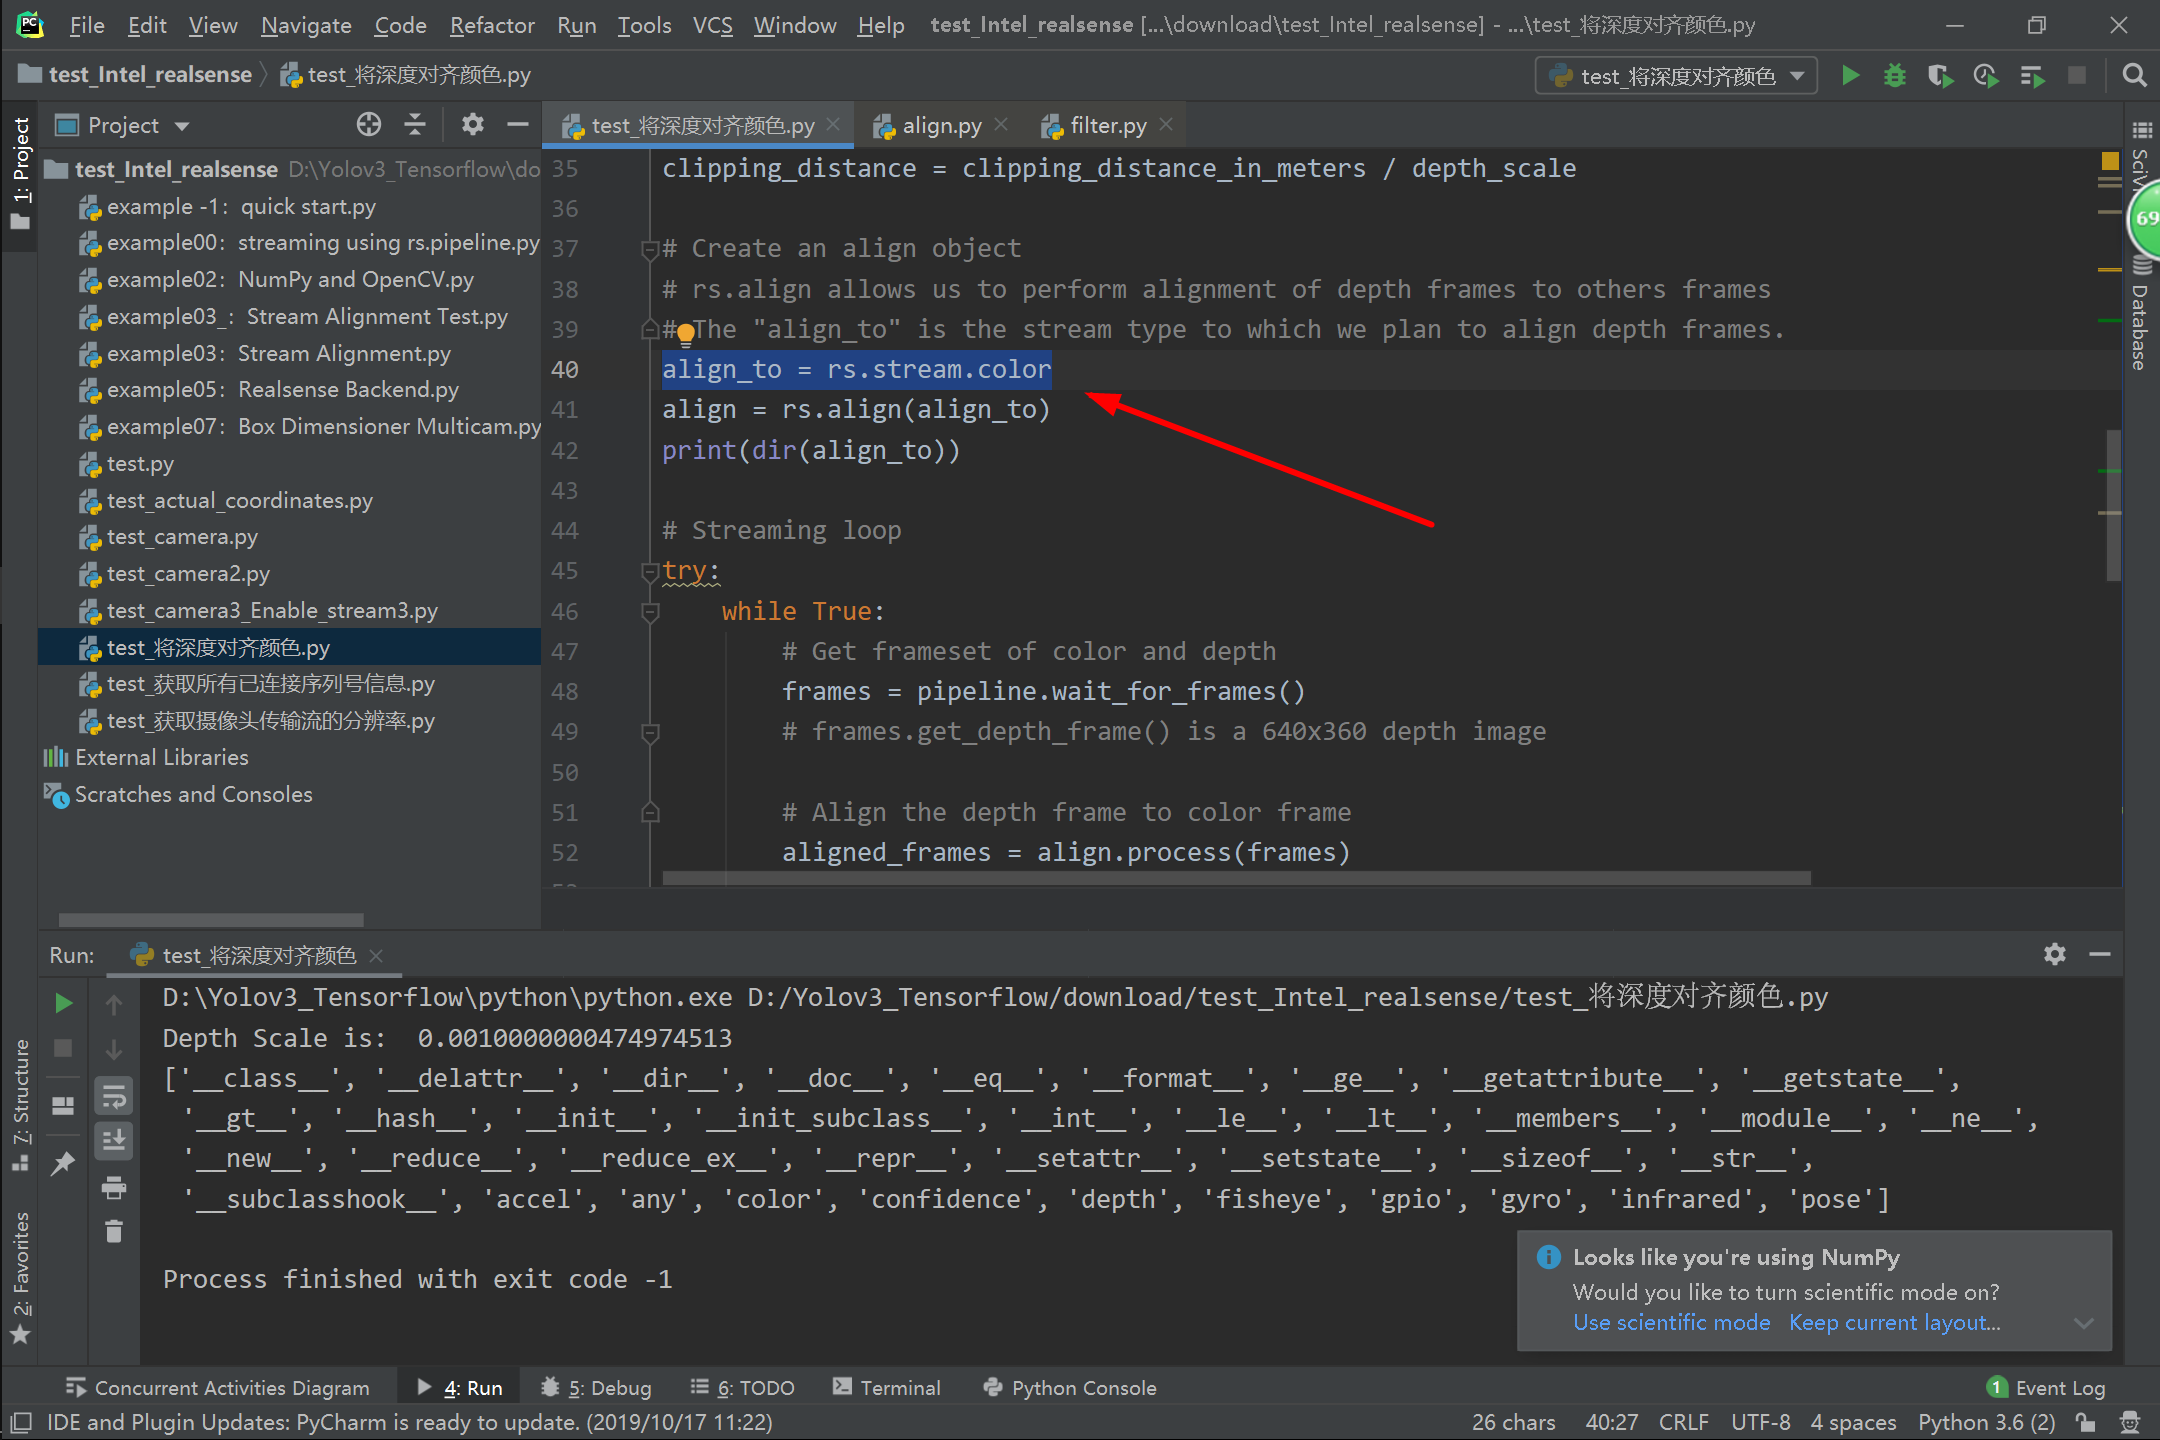Start debugging with the bug icon

tap(1894, 76)
